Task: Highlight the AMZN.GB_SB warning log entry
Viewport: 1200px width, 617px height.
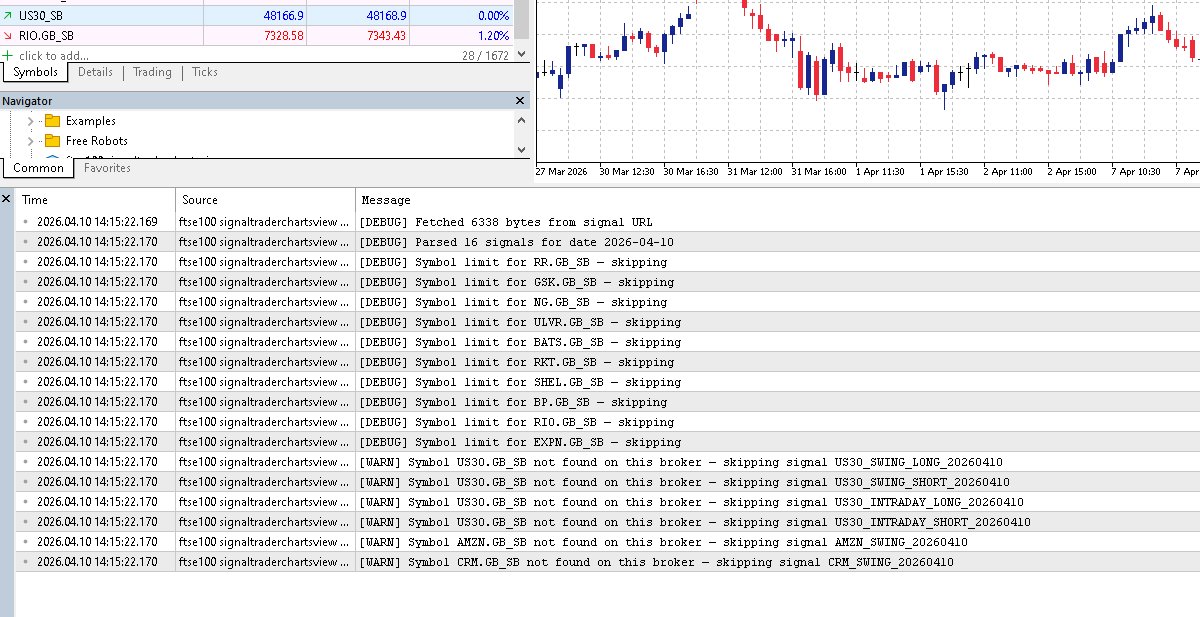Action: coord(600,542)
